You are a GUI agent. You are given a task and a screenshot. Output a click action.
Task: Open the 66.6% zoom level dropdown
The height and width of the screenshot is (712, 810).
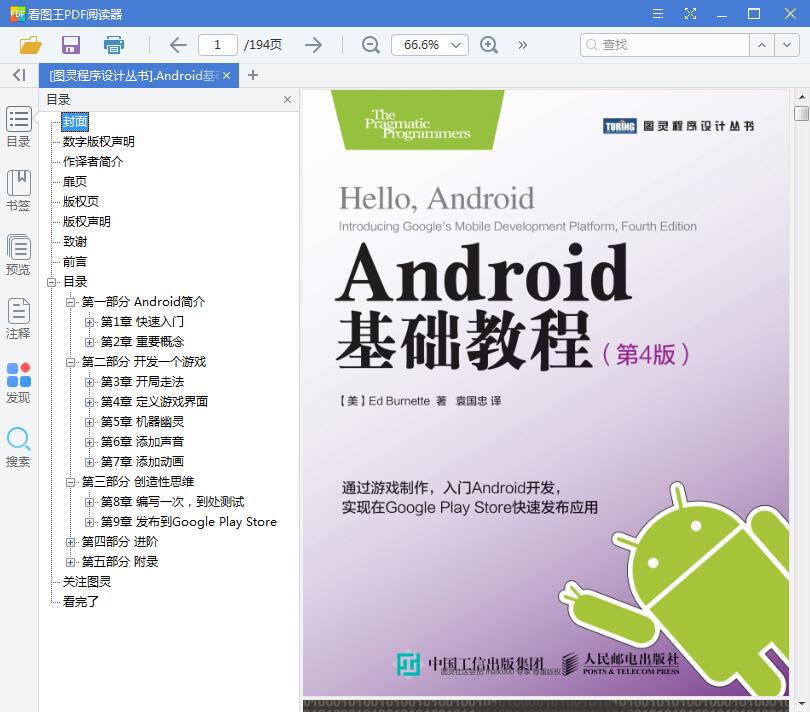click(x=429, y=45)
